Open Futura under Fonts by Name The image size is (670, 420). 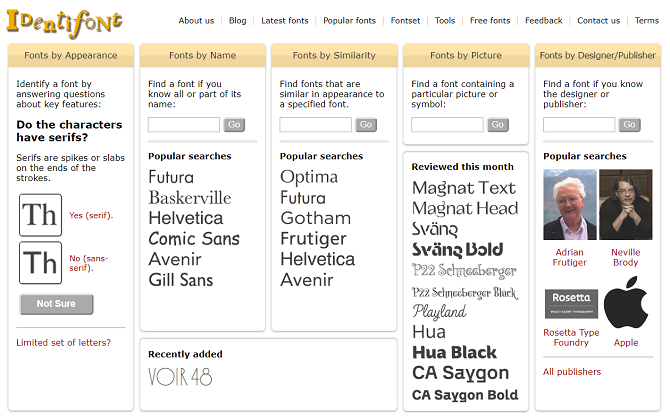point(171,177)
